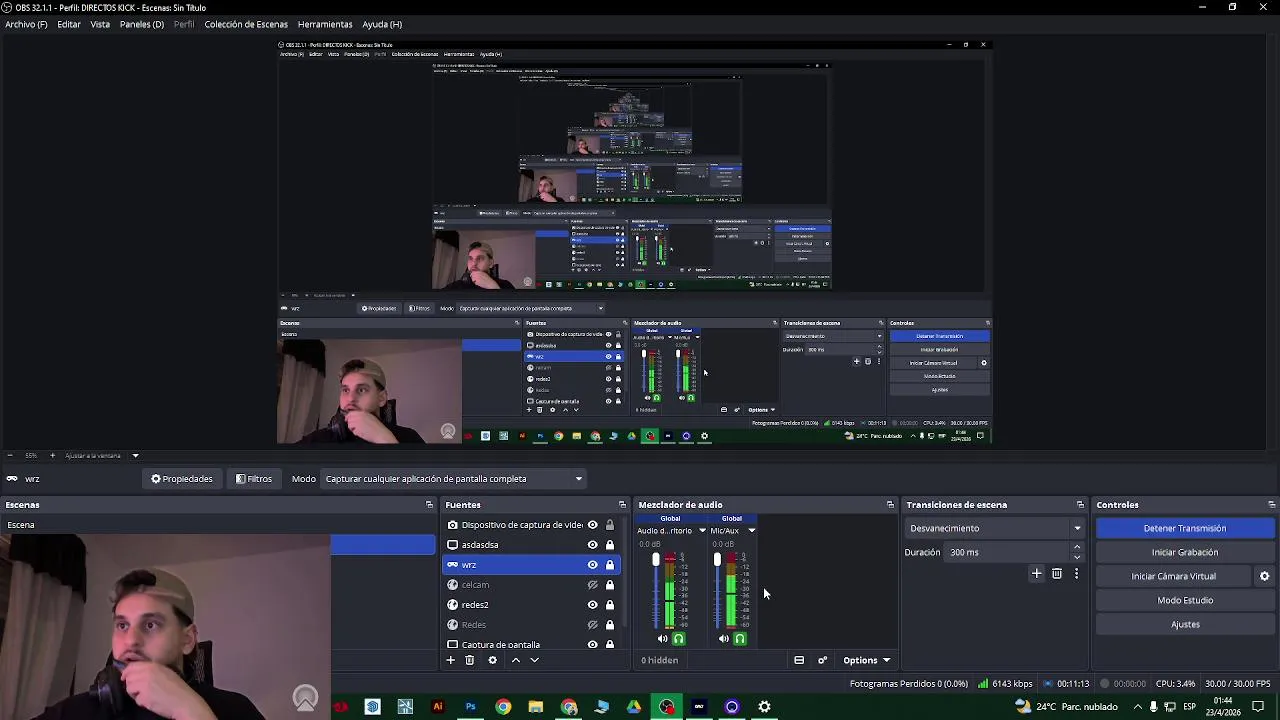Viewport: 1280px width, 720px height.
Task: Open Photoshop from the taskbar
Action: pyautogui.click(x=470, y=707)
